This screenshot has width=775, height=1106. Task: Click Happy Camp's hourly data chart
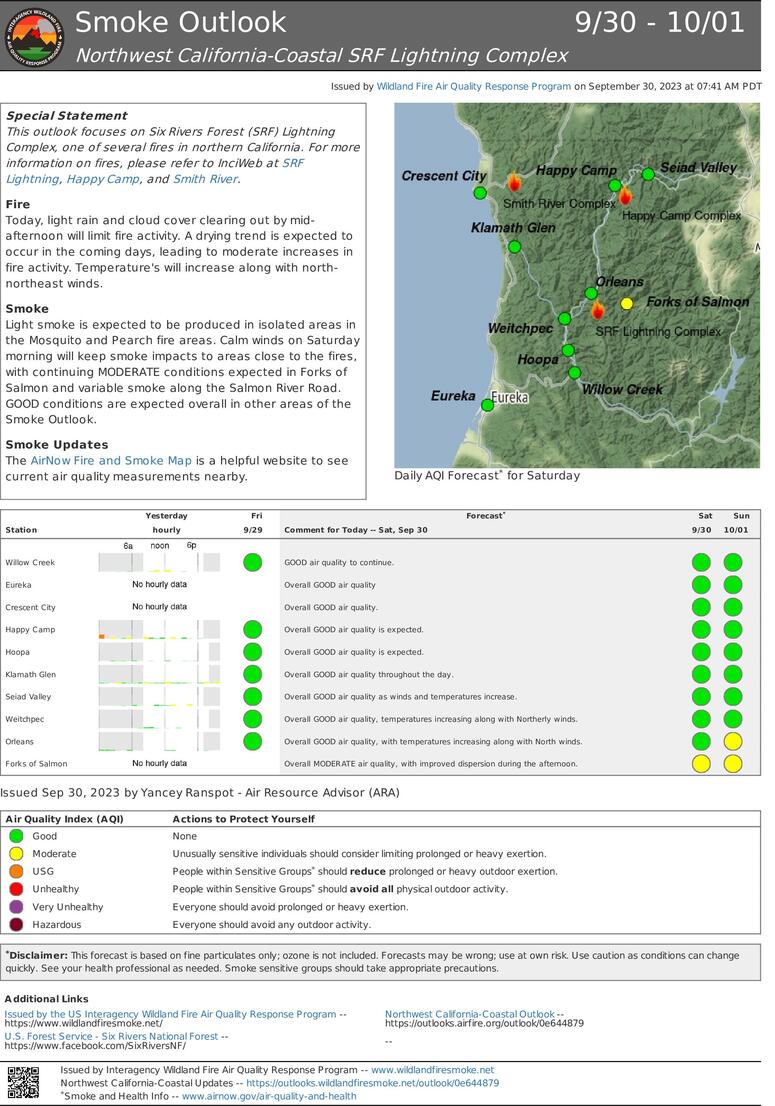coord(159,629)
